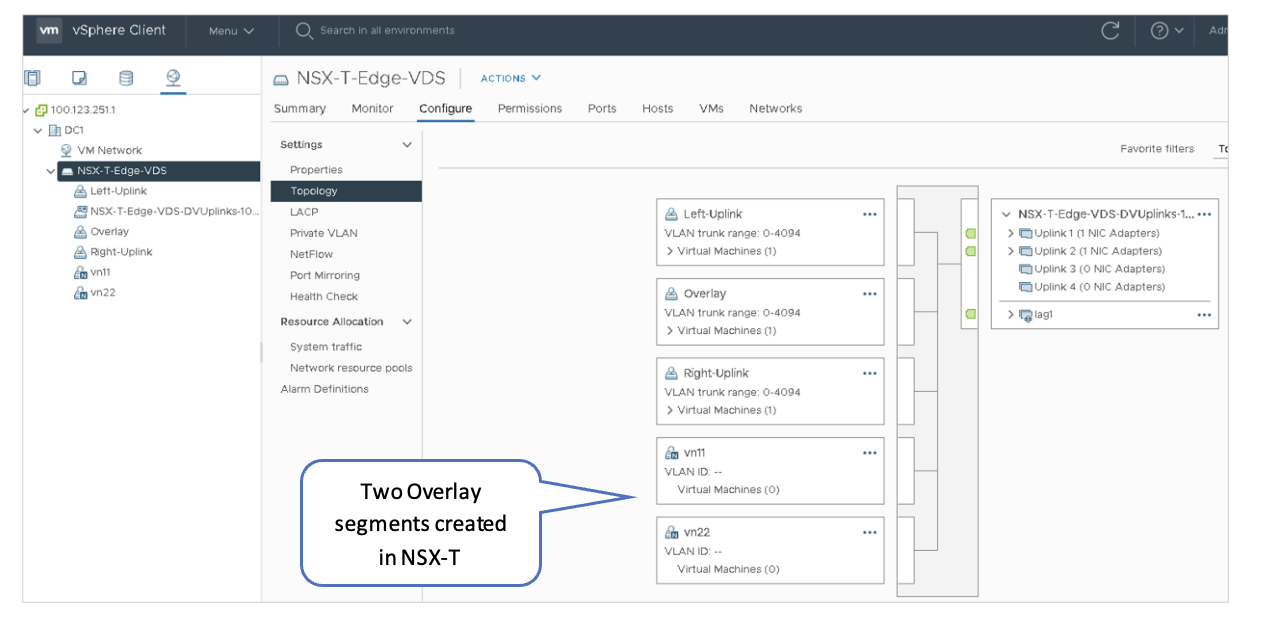Collapse the Settings section
Viewport: 1270px width, 636px height.
click(x=407, y=145)
